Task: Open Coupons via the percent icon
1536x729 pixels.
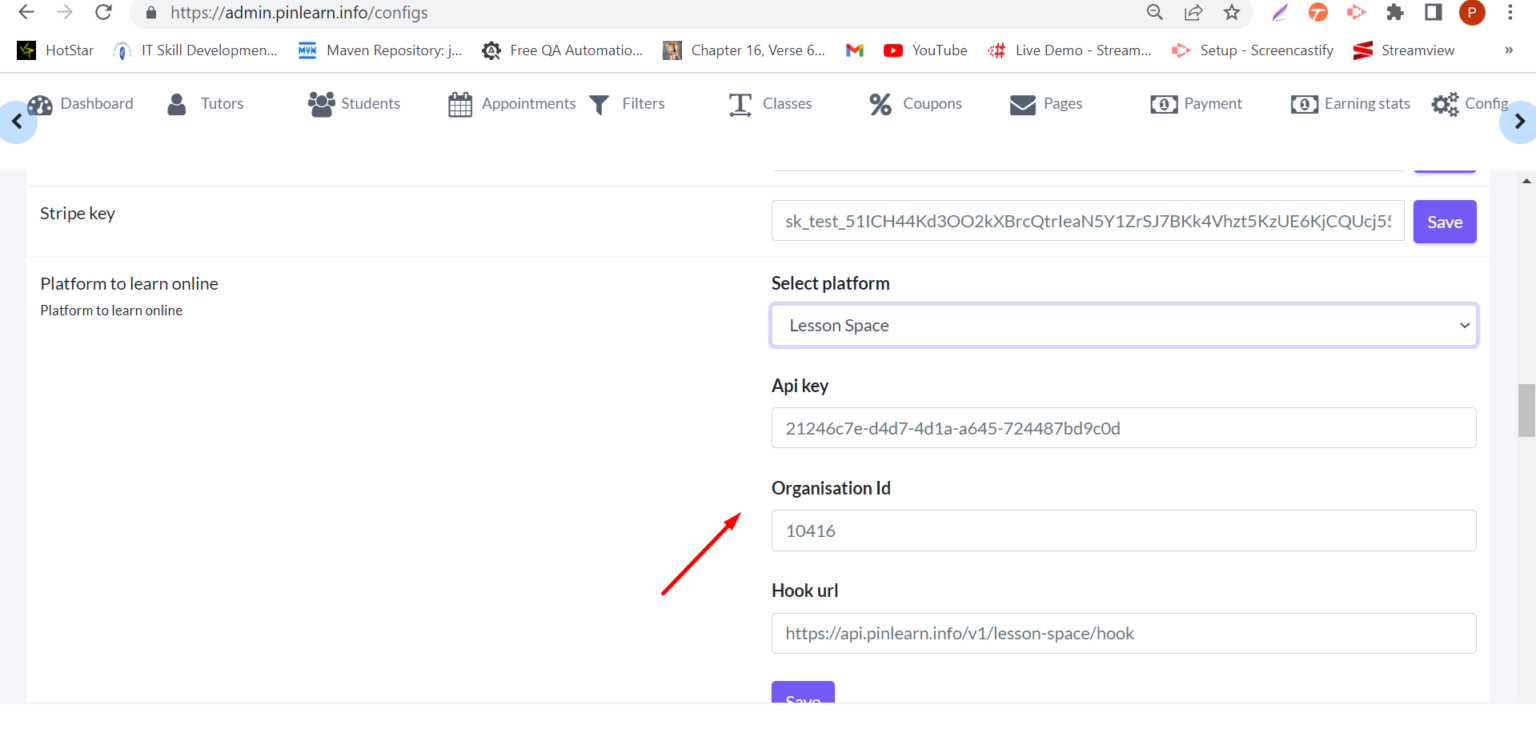Action: (880, 103)
